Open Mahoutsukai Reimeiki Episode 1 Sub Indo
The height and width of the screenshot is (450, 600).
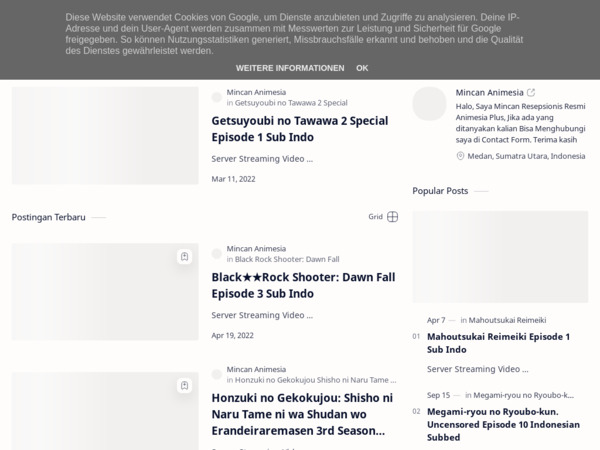[499, 343]
